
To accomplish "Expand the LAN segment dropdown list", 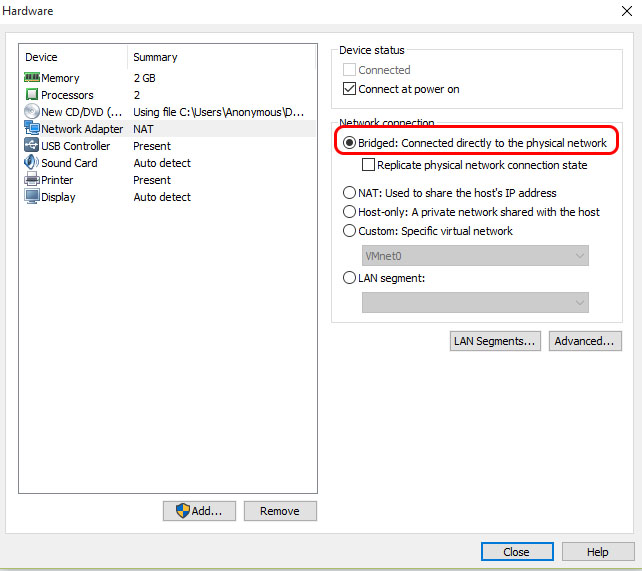I will [475, 302].
